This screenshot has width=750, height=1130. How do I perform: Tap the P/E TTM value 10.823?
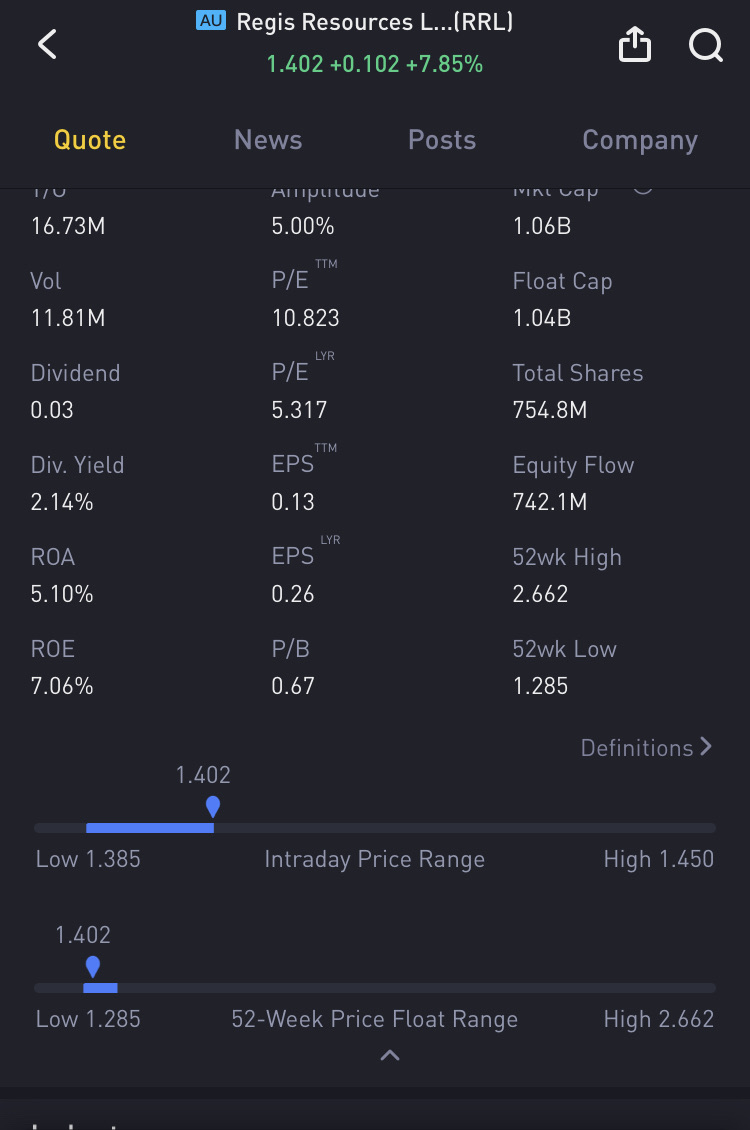(x=306, y=318)
